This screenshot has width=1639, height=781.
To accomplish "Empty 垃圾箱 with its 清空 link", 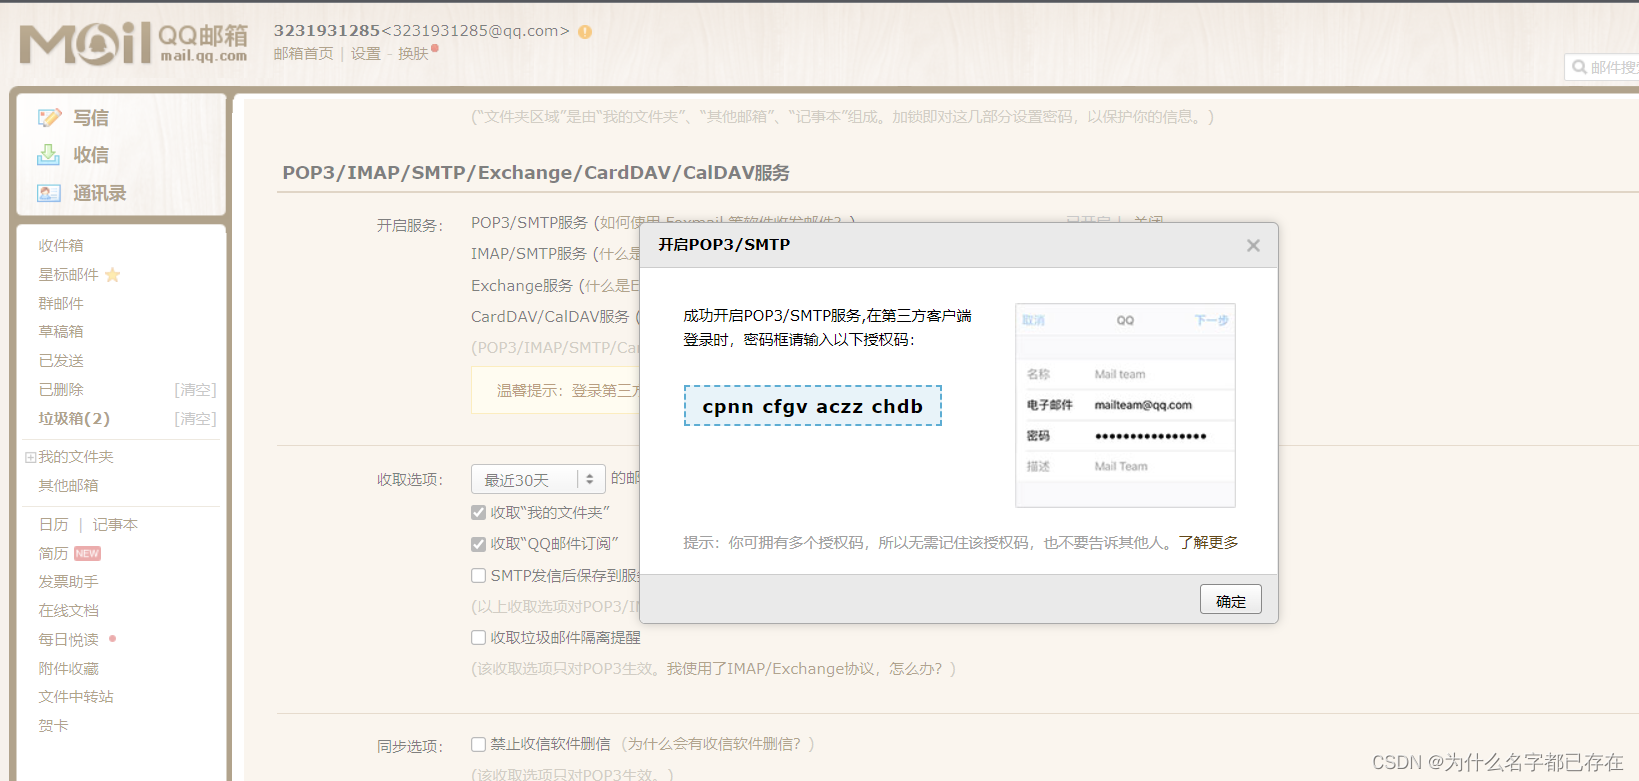I will [195, 419].
